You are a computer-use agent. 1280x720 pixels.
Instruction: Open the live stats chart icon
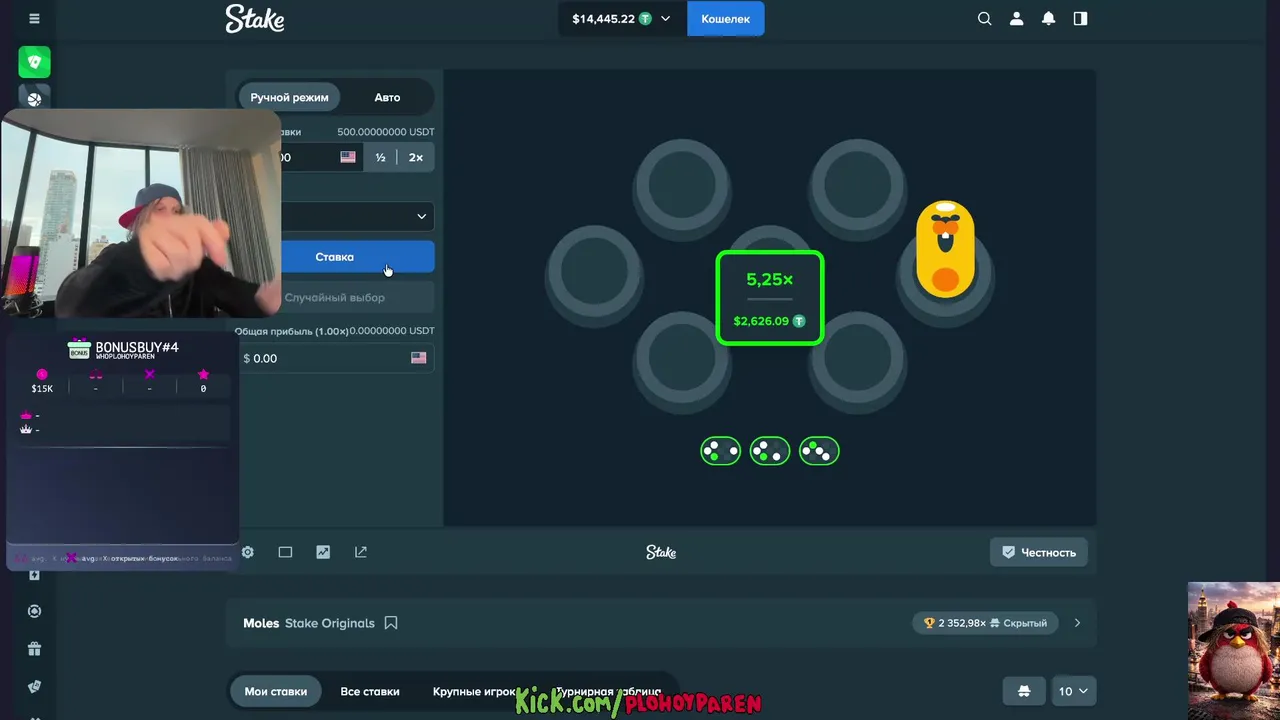point(323,552)
